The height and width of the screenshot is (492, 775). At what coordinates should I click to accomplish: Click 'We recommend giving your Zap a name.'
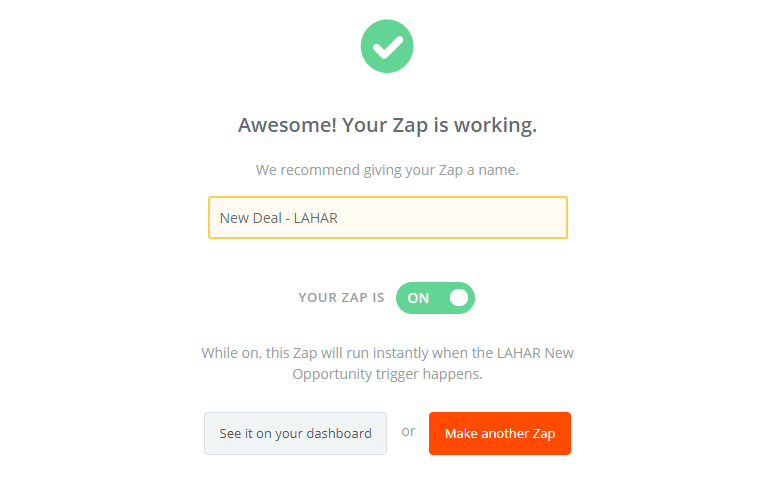point(387,170)
